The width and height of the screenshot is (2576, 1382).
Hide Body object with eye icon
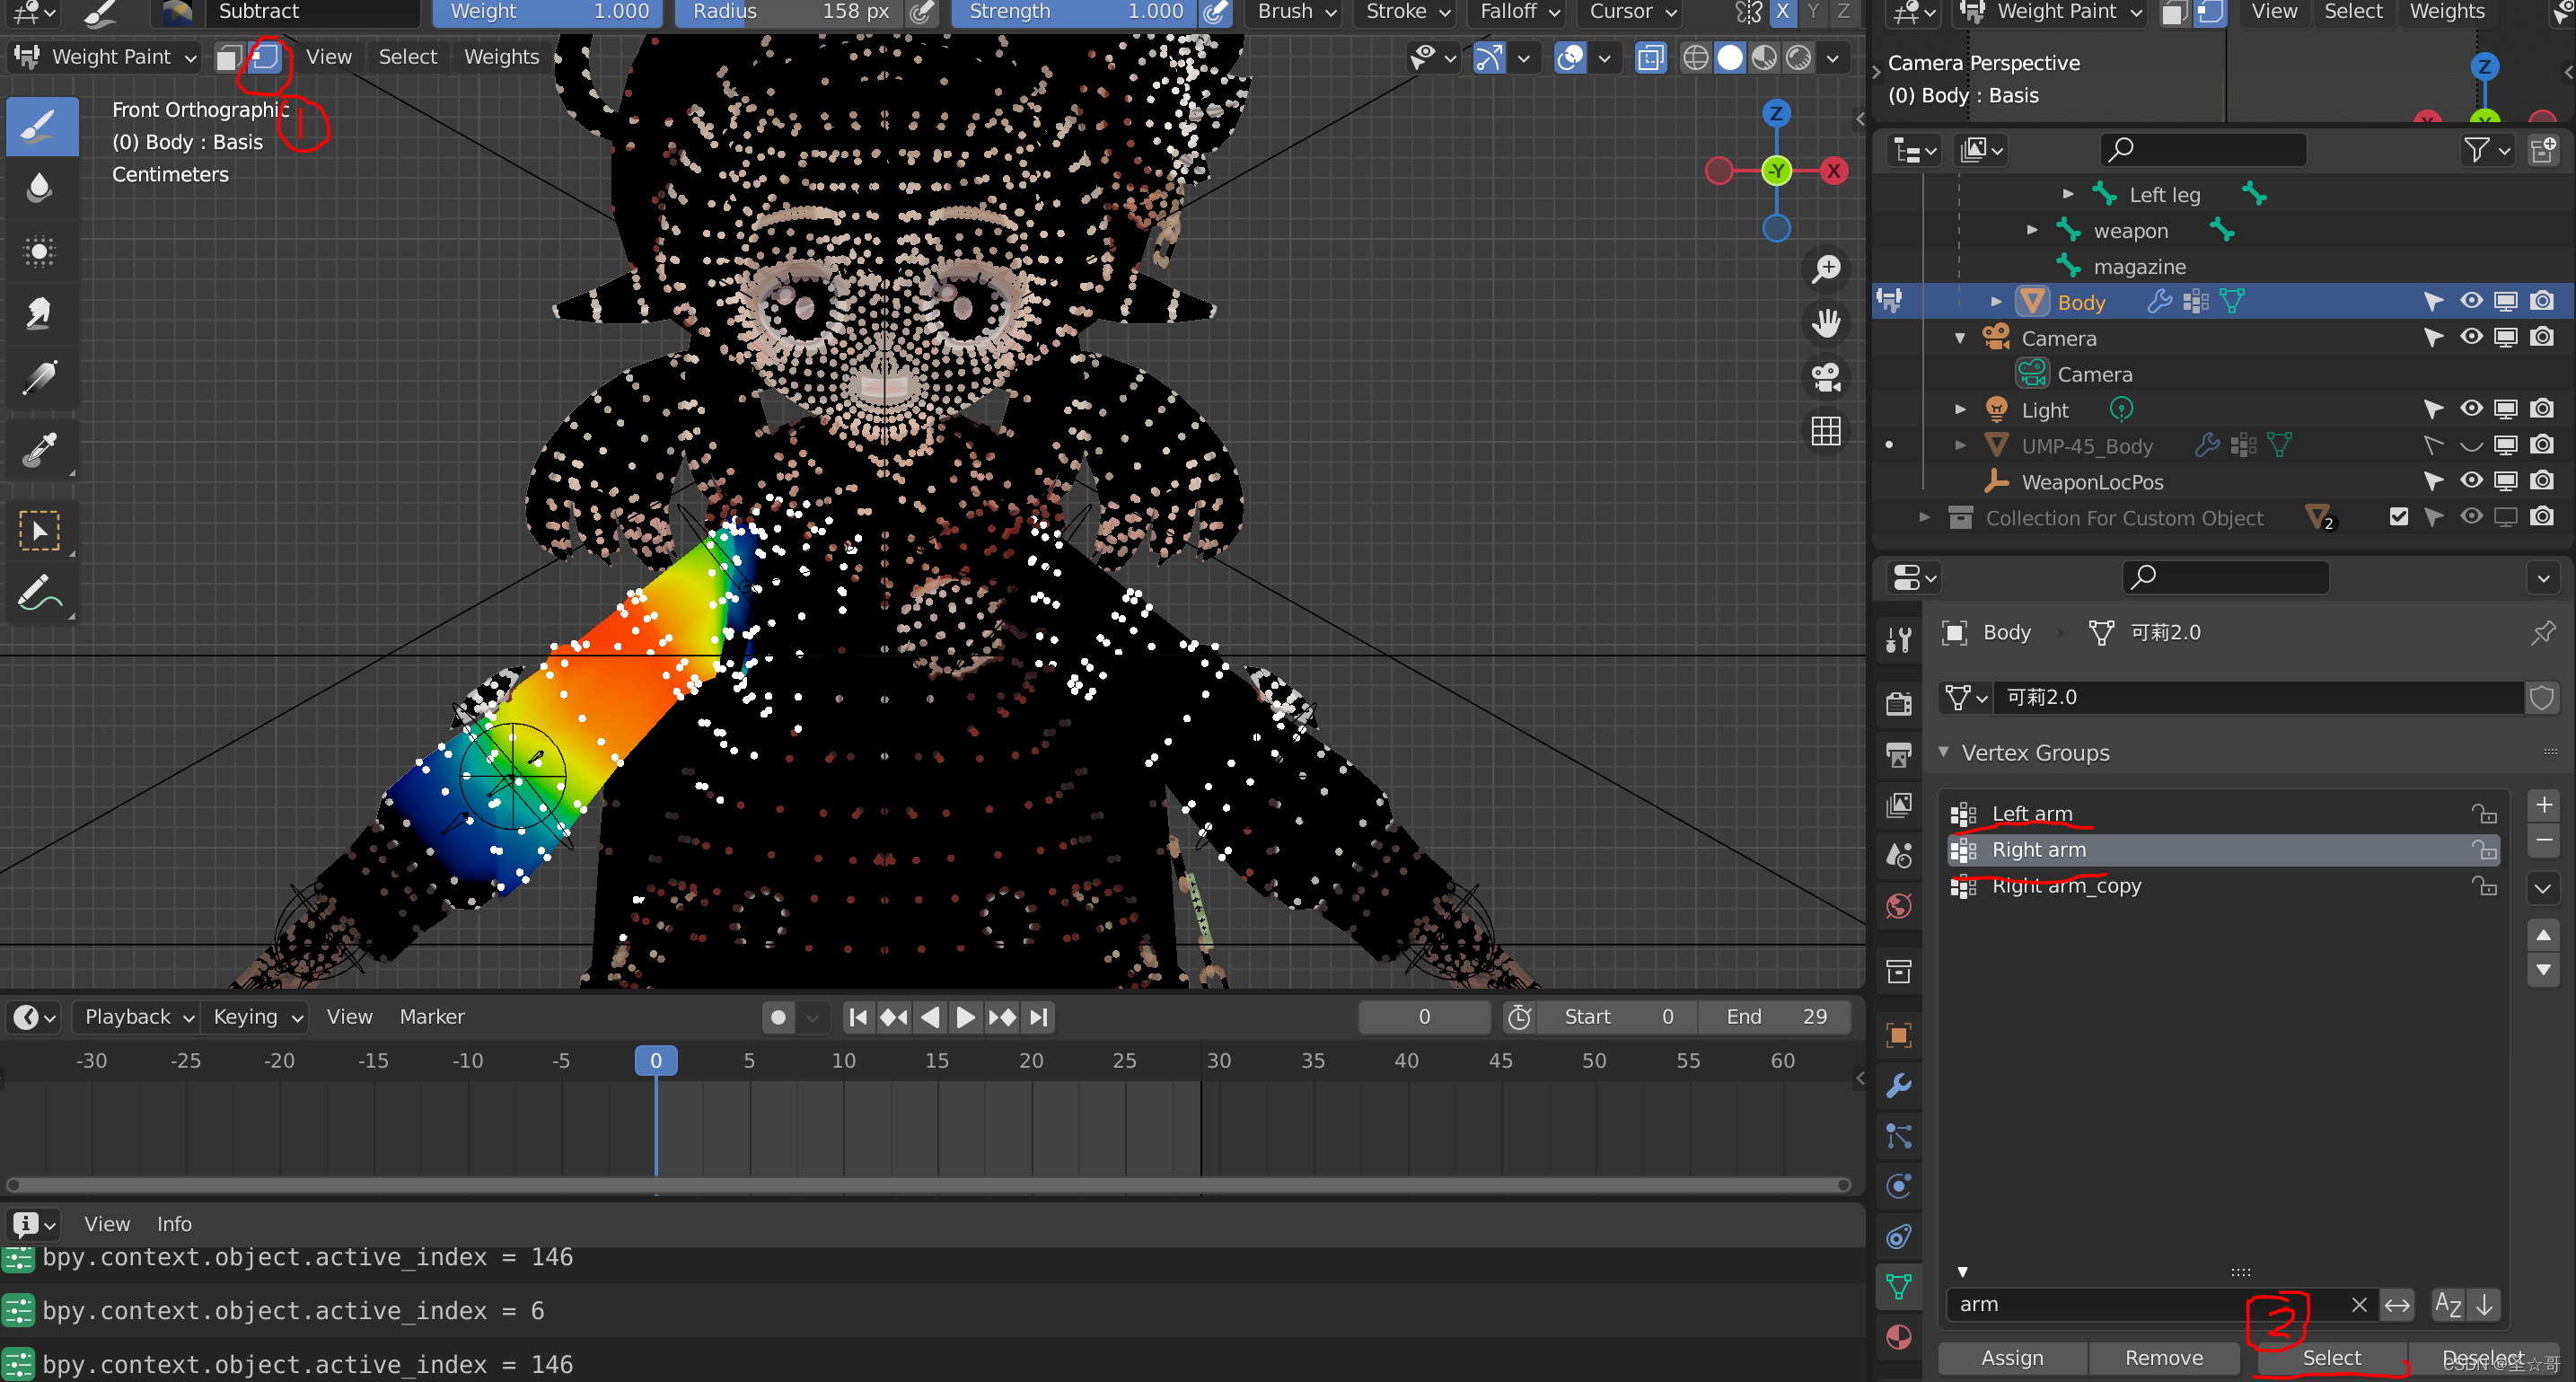click(x=2471, y=301)
